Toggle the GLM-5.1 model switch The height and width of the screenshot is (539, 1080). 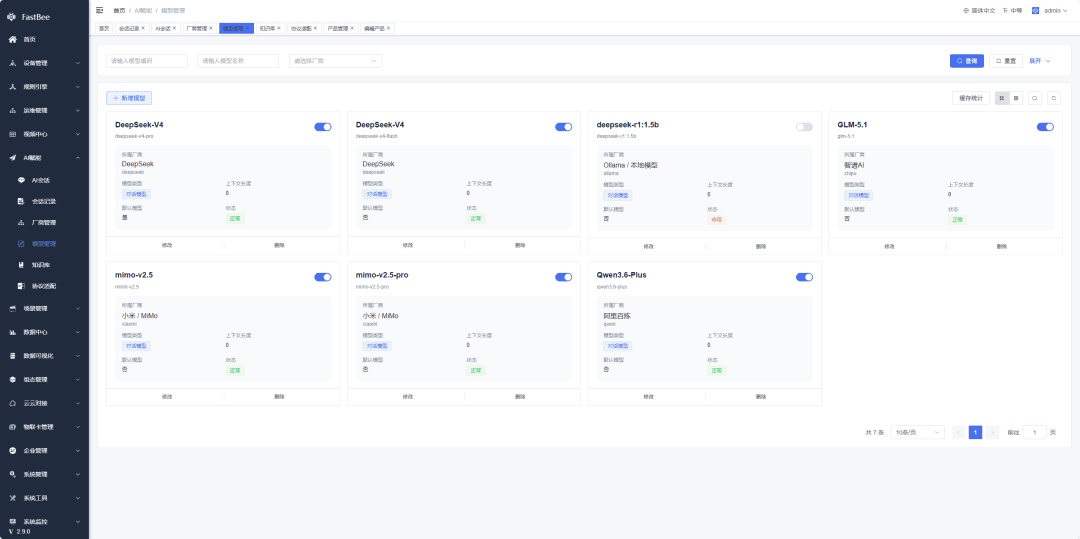[x=1045, y=127]
